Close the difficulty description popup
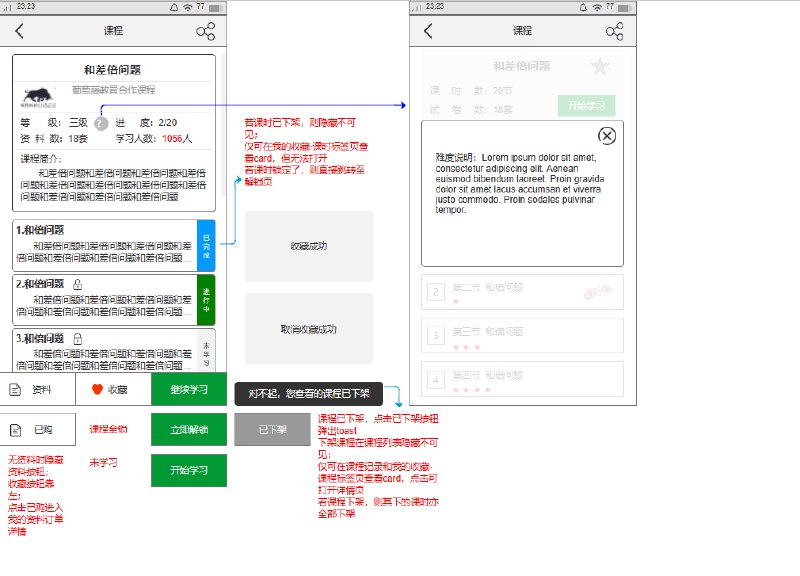Viewport: 800px width, 576px height. coord(607,136)
